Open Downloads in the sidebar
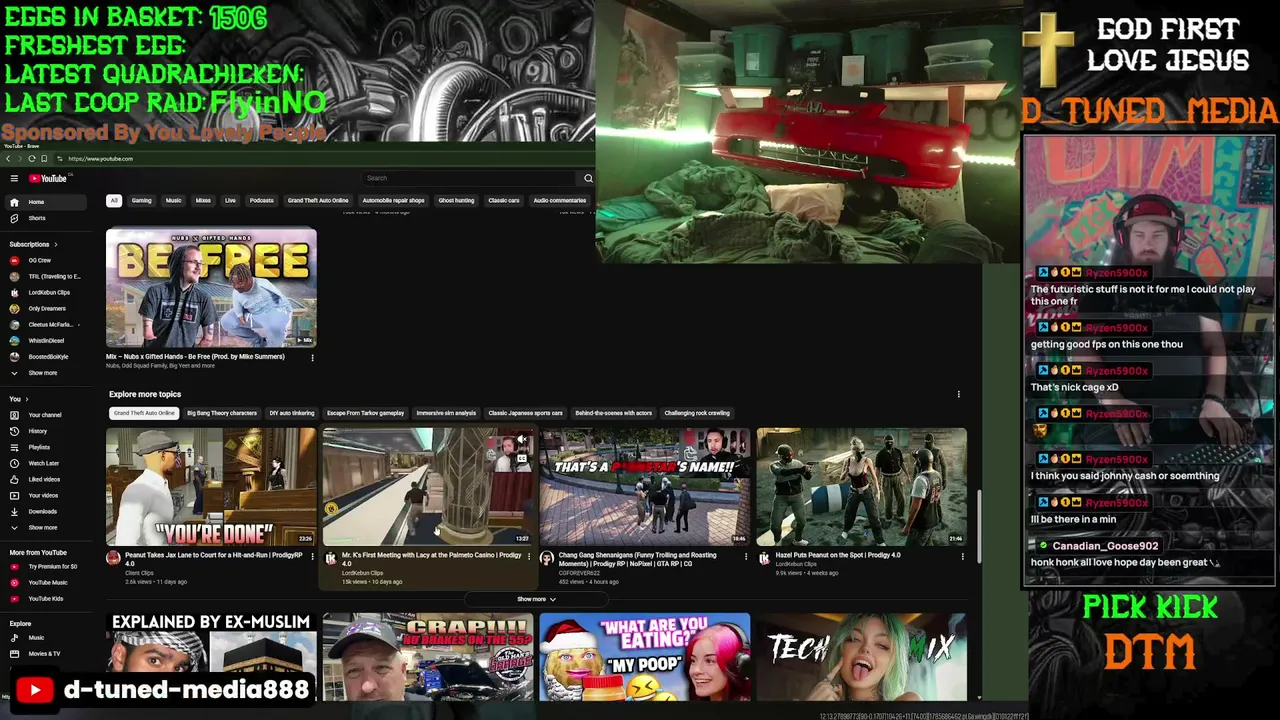Viewport: 1280px width, 720px height. tap(43, 511)
